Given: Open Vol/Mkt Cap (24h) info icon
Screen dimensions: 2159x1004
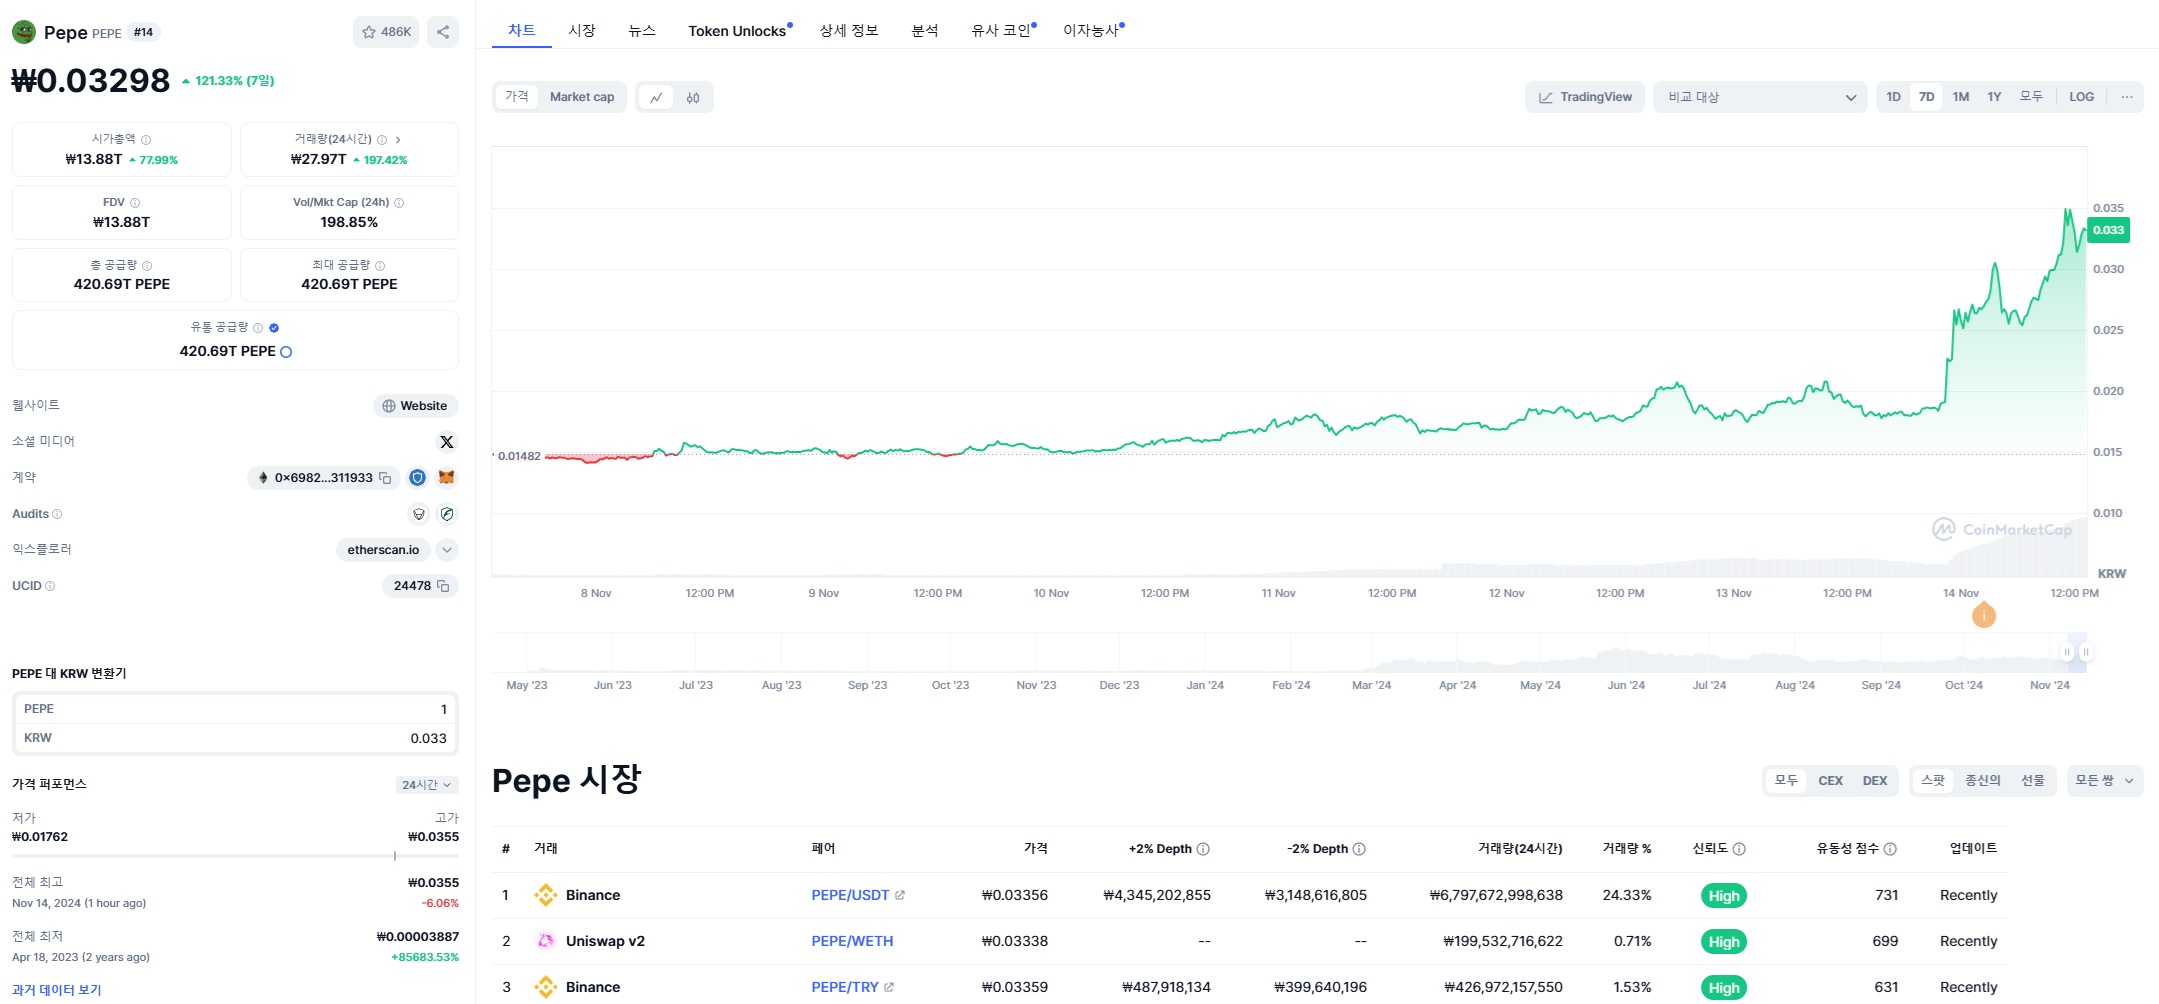Looking at the screenshot, I should click(x=399, y=203).
